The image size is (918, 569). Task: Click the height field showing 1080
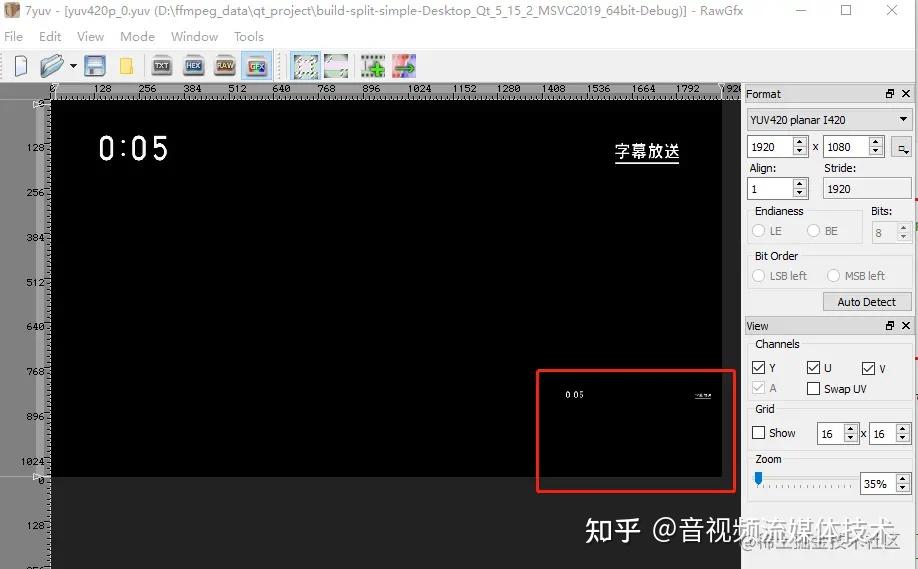[x=846, y=147]
